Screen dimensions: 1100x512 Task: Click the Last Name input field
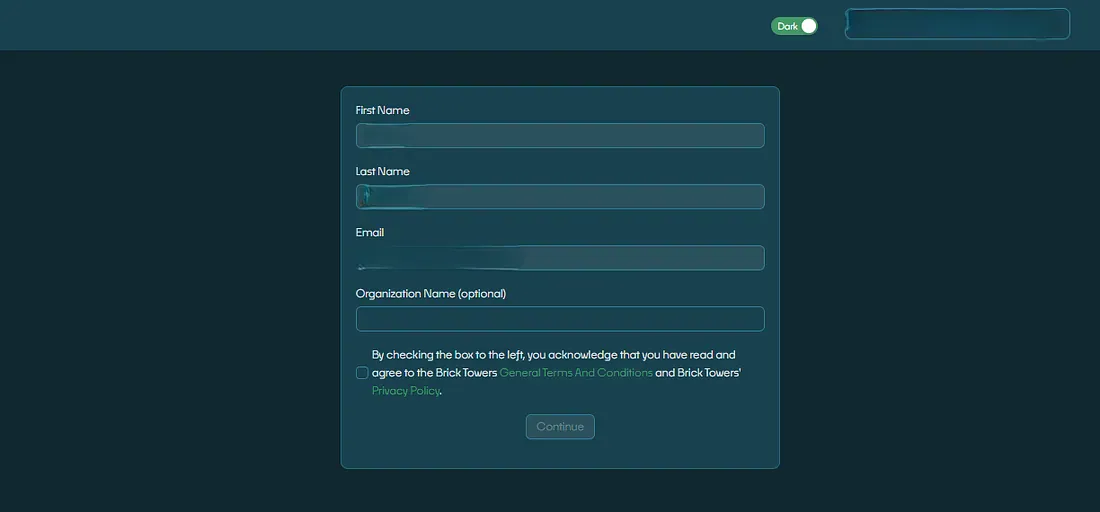click(x=560, y=196)
